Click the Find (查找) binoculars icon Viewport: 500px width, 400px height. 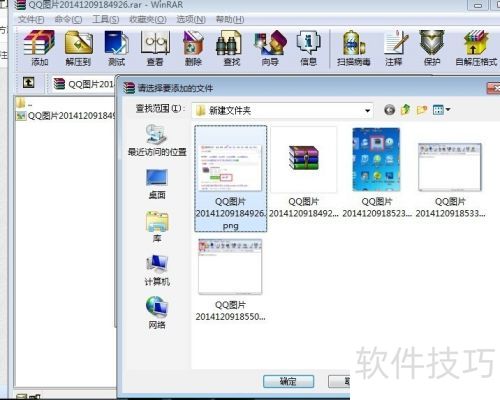(x=231, y=48)
